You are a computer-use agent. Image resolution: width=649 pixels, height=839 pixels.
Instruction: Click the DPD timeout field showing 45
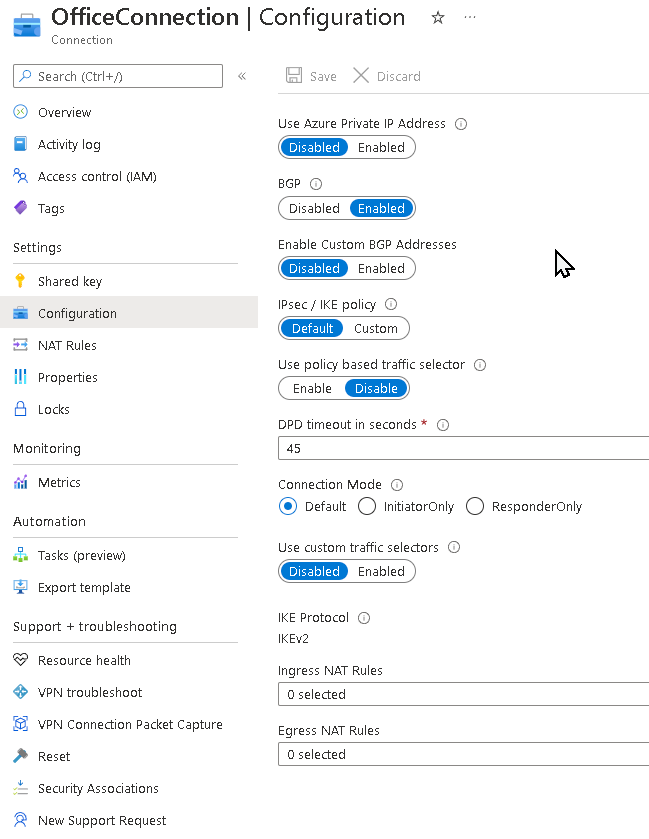(x=463, y=448)
